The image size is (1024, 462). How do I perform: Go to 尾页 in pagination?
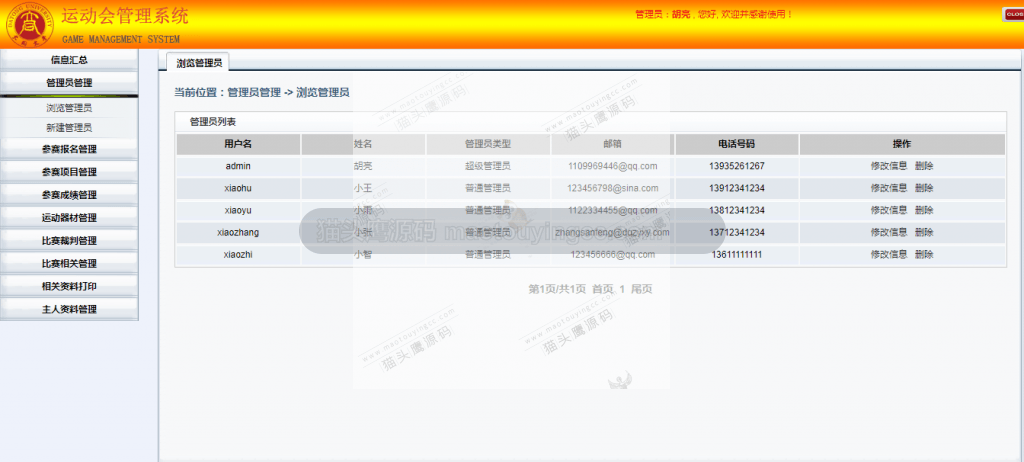coord(641,289)
